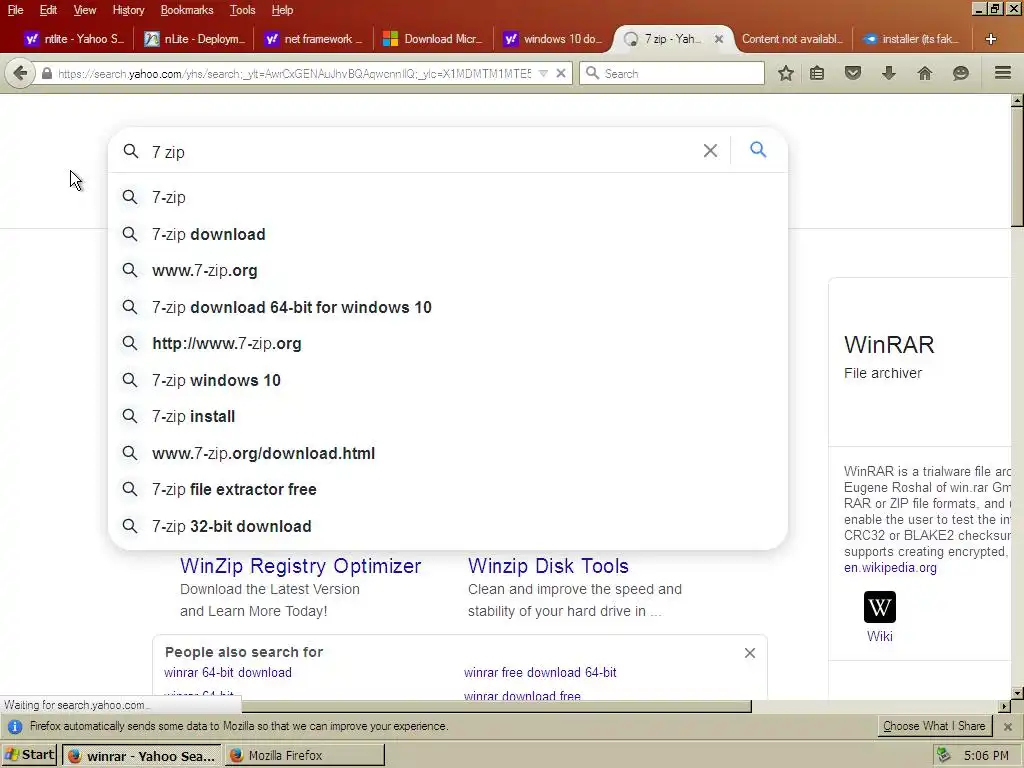Click the system tray network icon

tap(942, 756)
